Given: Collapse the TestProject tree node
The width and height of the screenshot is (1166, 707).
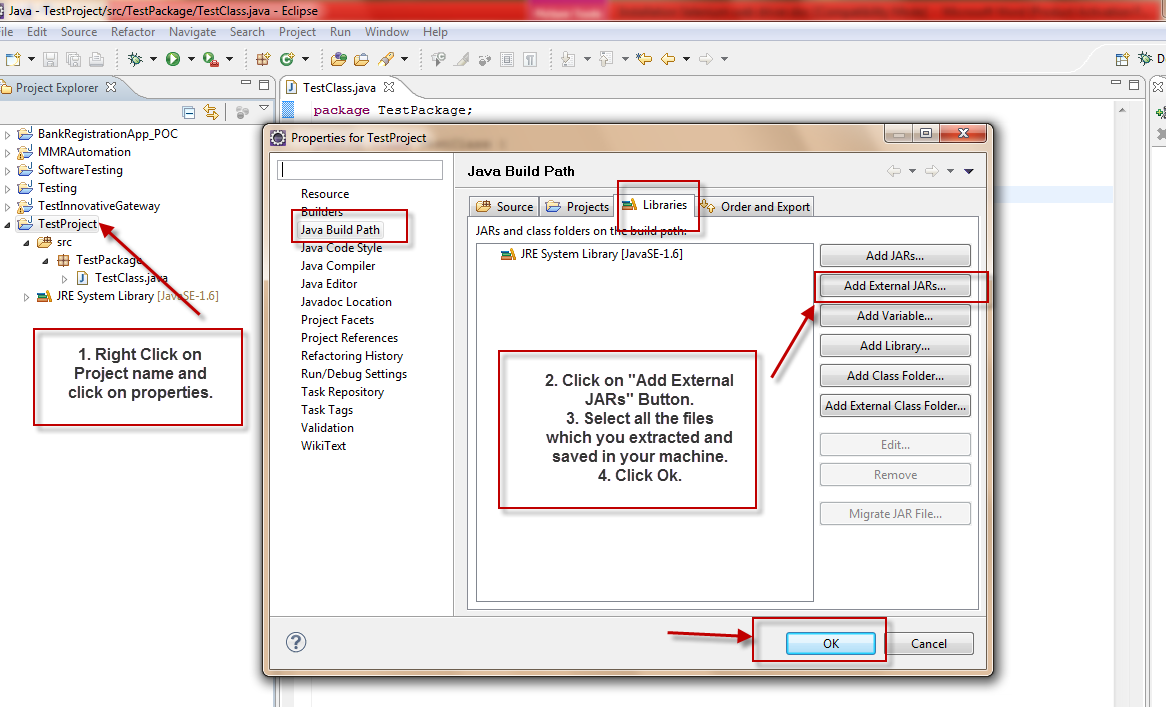Looking at the screenshot, I should point(7,225).
